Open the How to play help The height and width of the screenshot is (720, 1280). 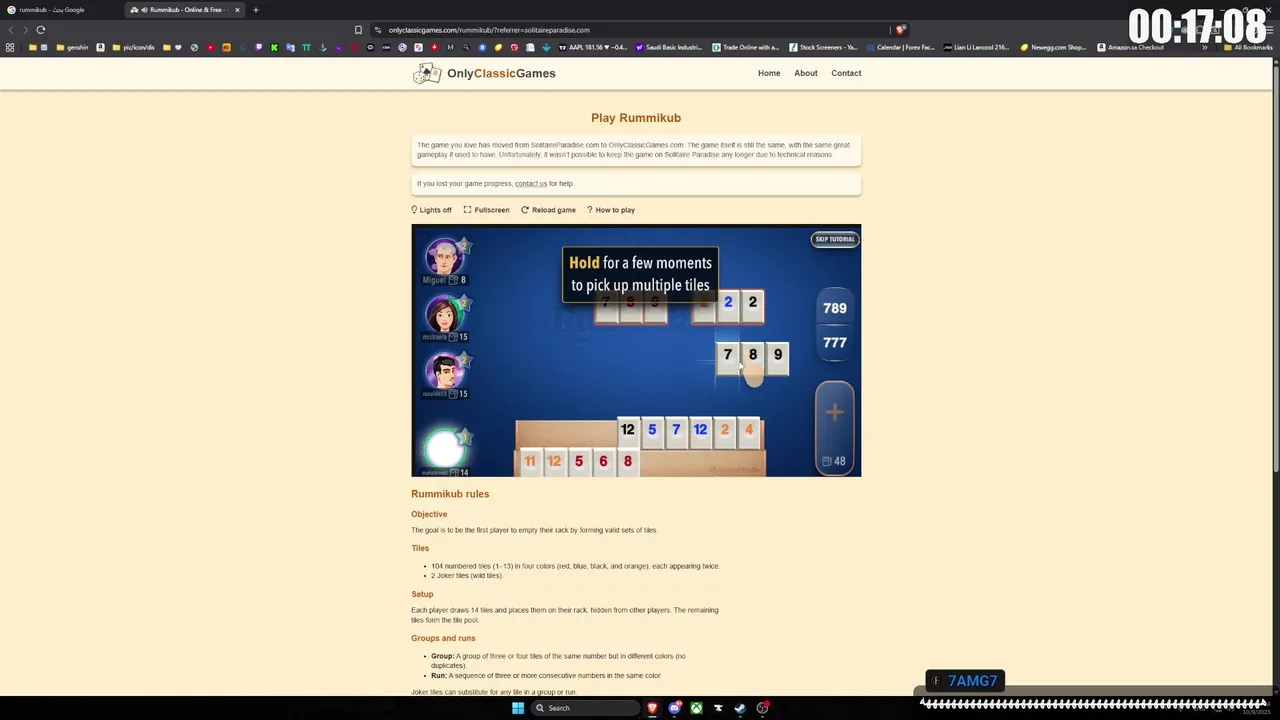611,210
